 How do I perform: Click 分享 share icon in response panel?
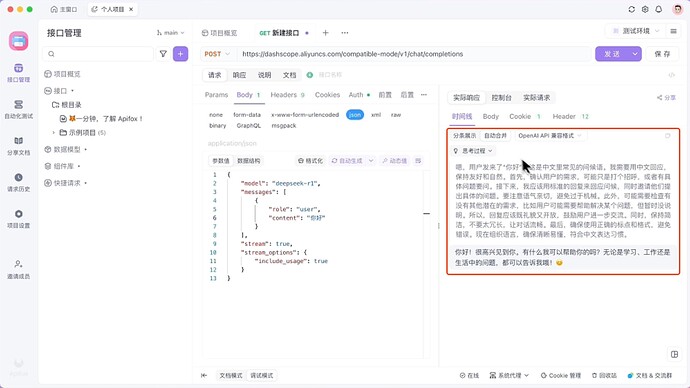point(666,98)
